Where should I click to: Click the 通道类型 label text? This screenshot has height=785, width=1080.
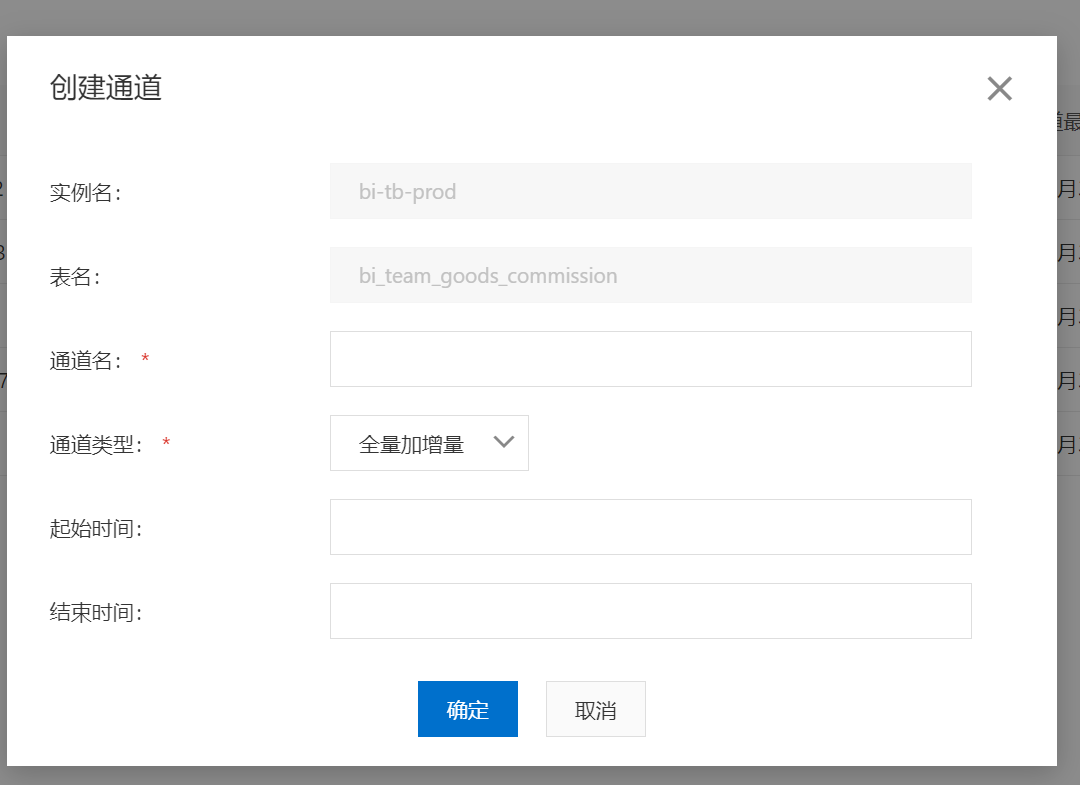(x=96, y=444)
